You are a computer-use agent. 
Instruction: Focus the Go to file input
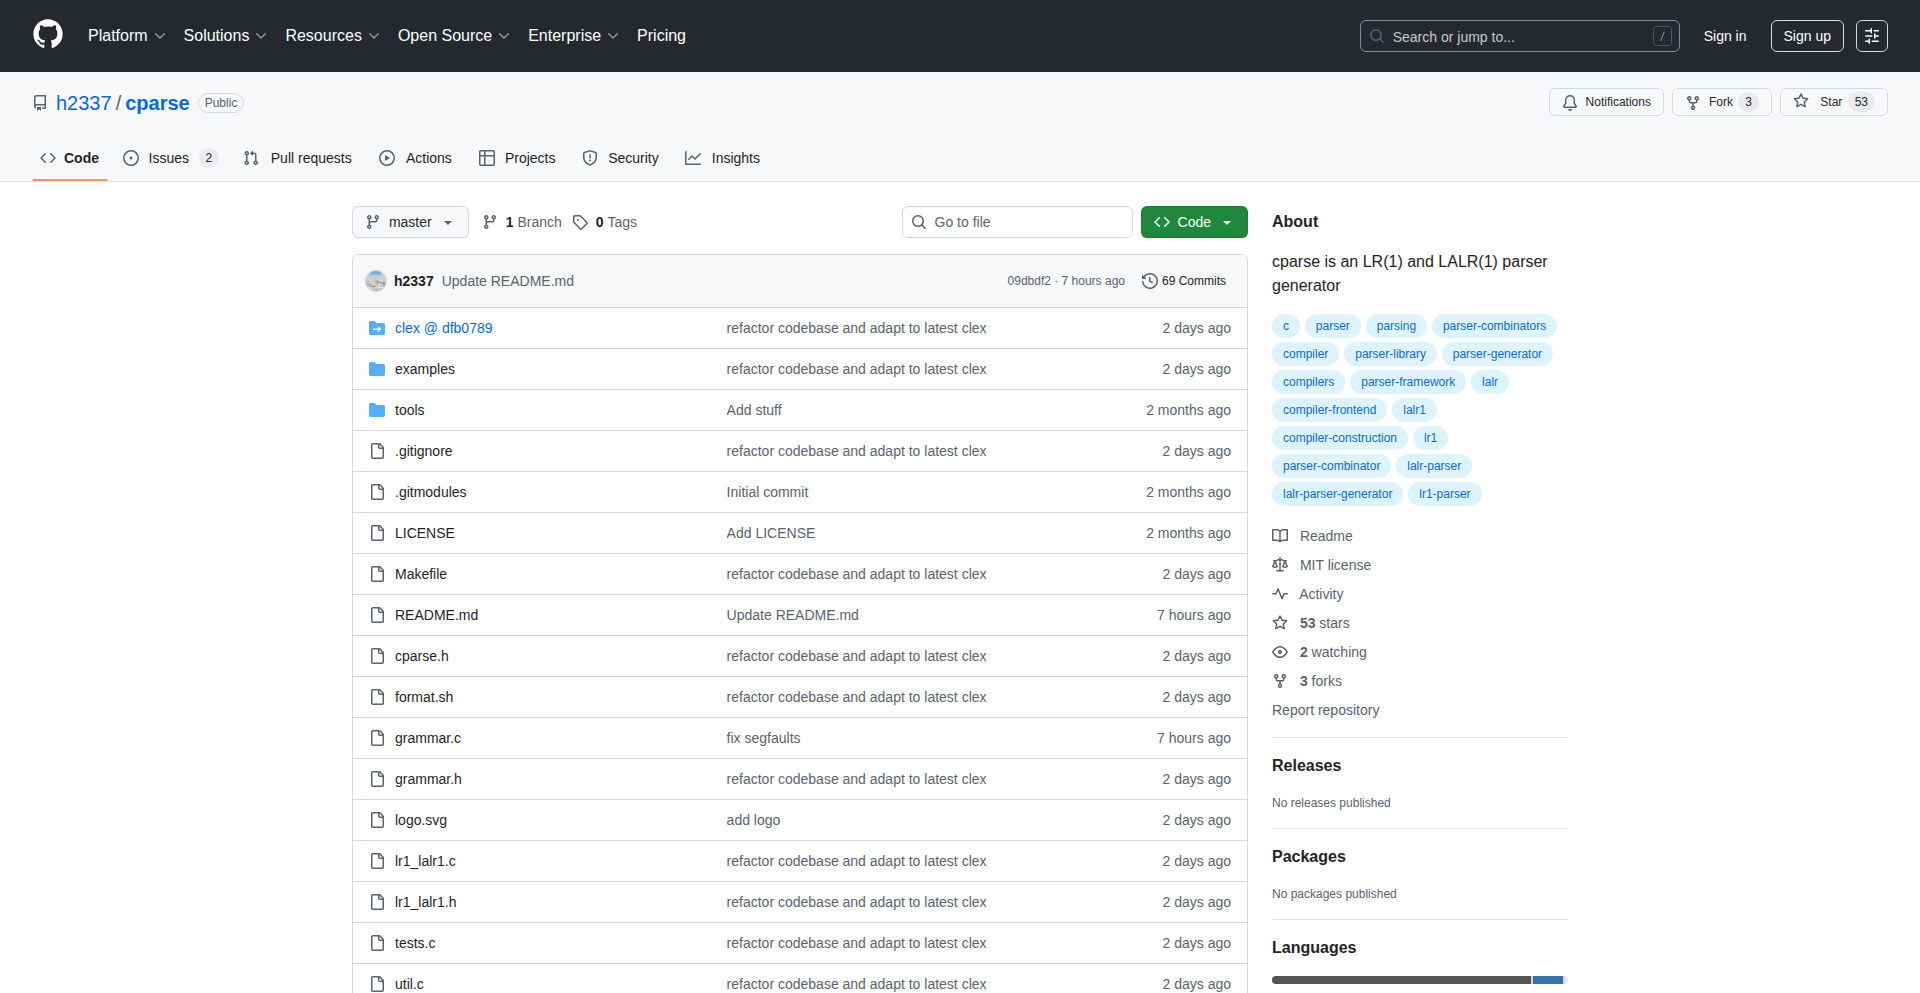pyautogui.click(x=1017, y=222)
